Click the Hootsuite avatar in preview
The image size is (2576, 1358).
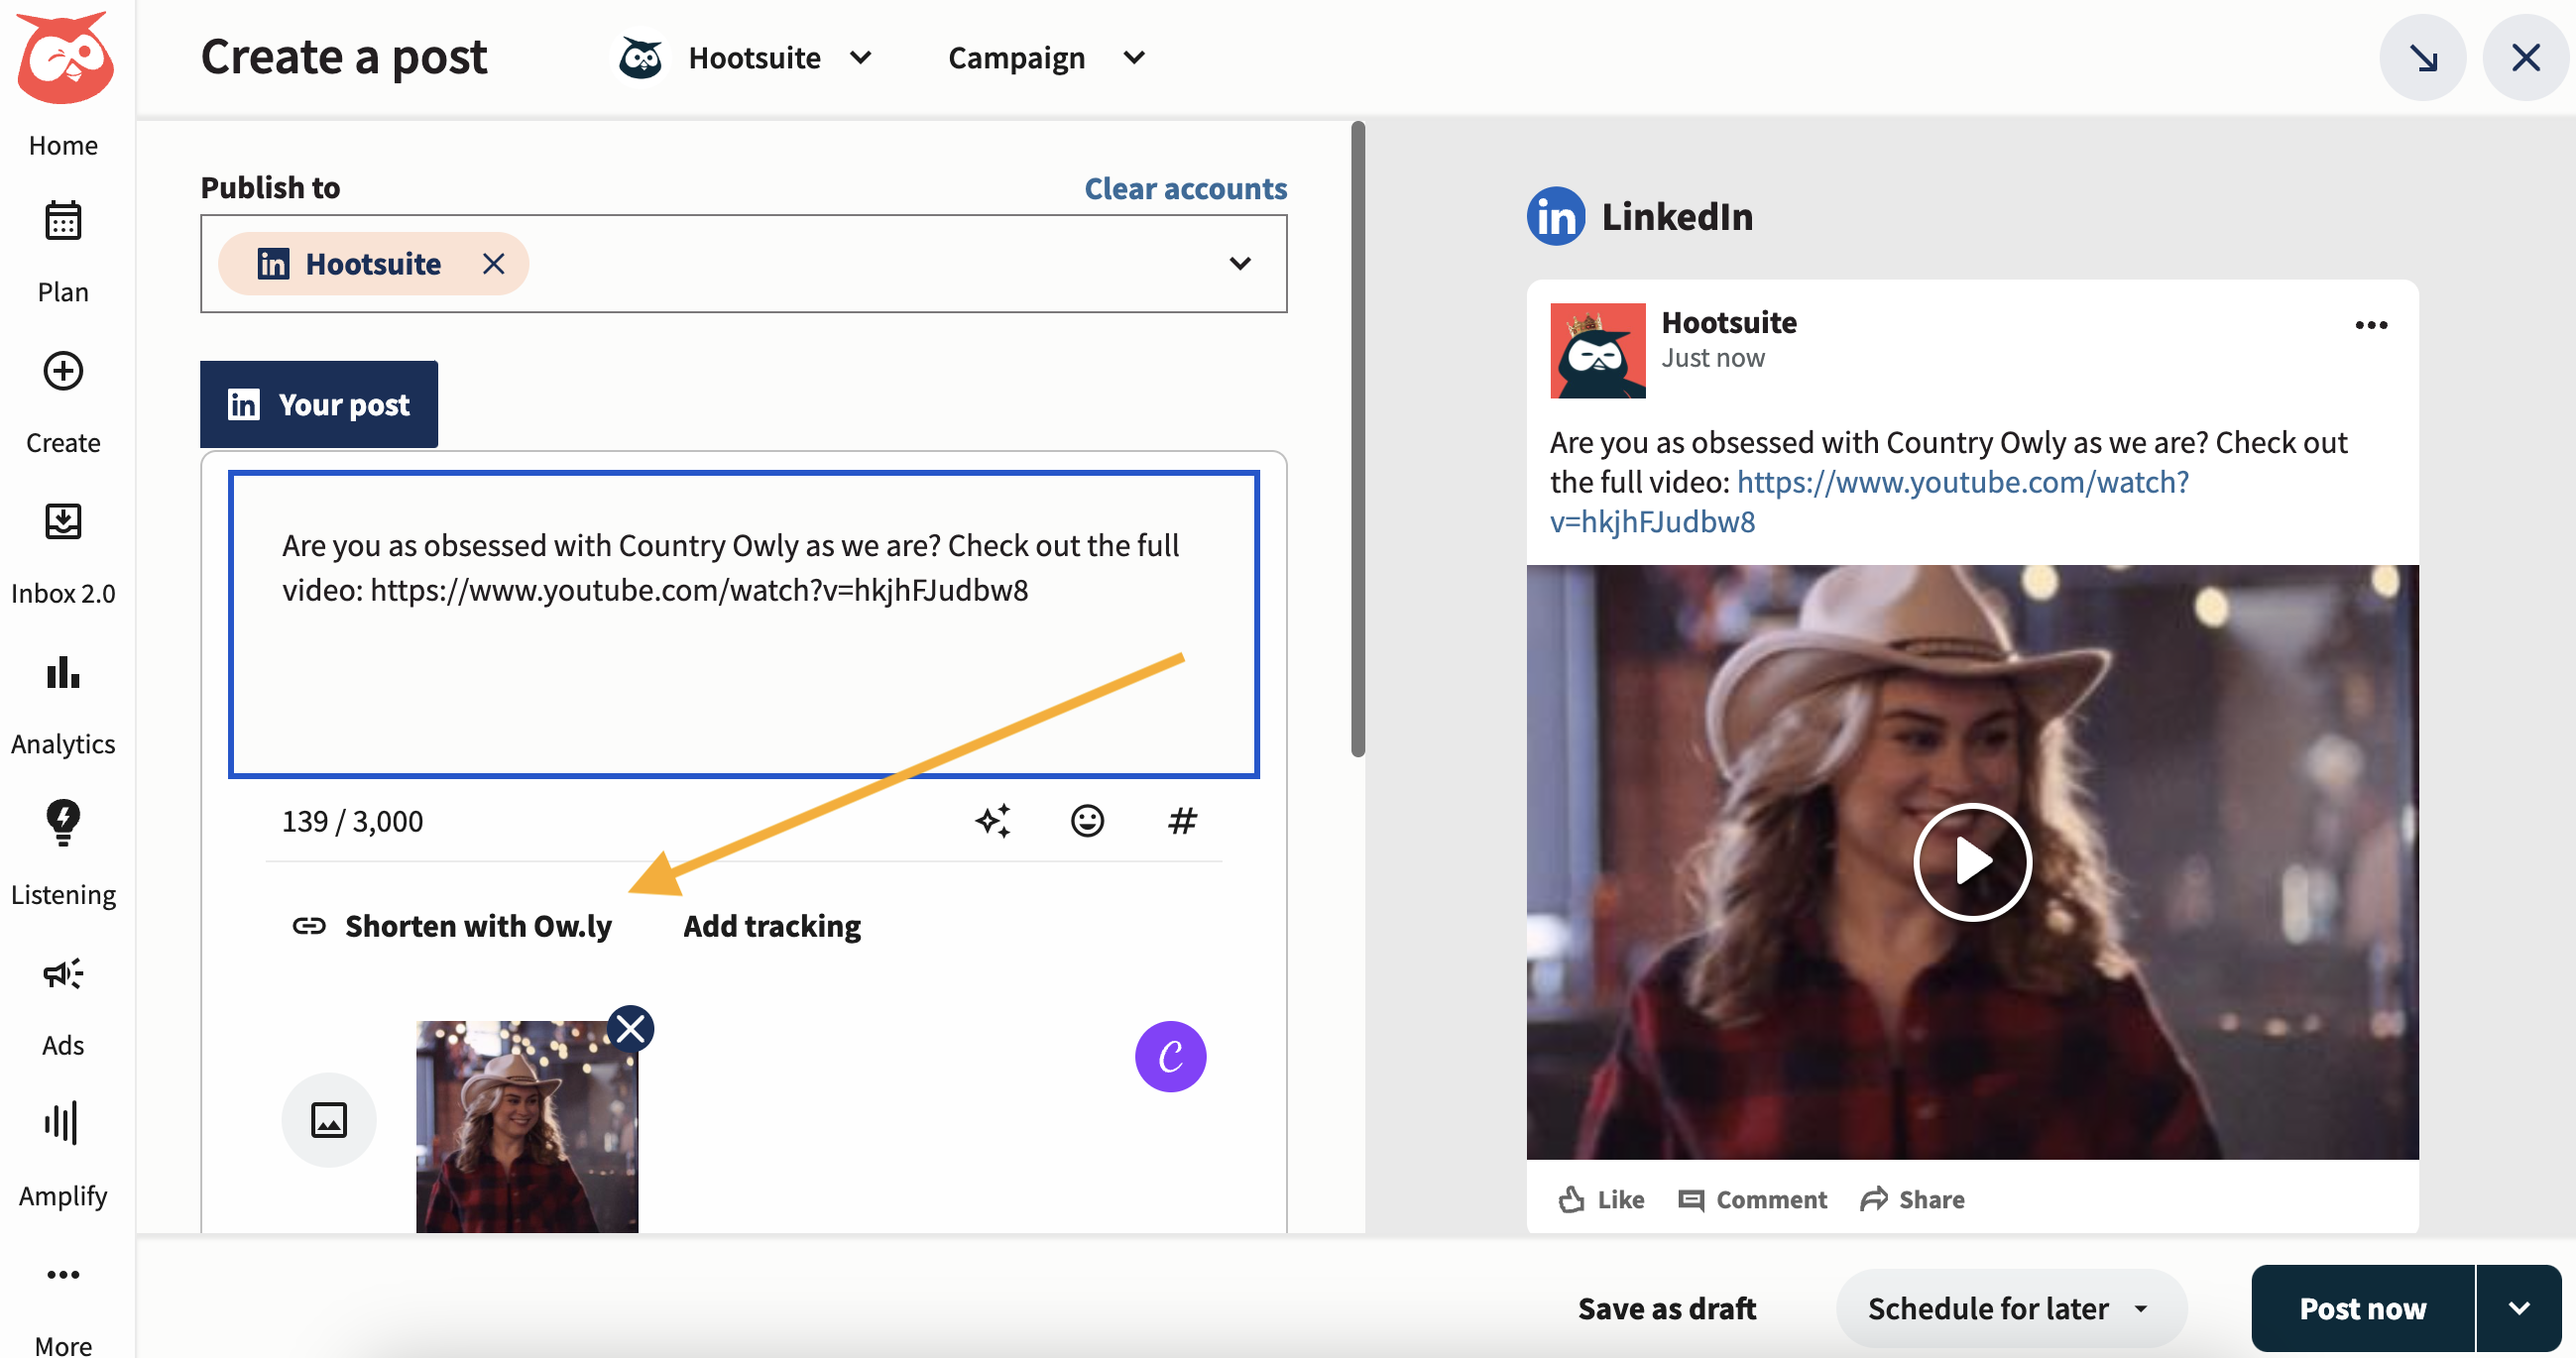1597,350
